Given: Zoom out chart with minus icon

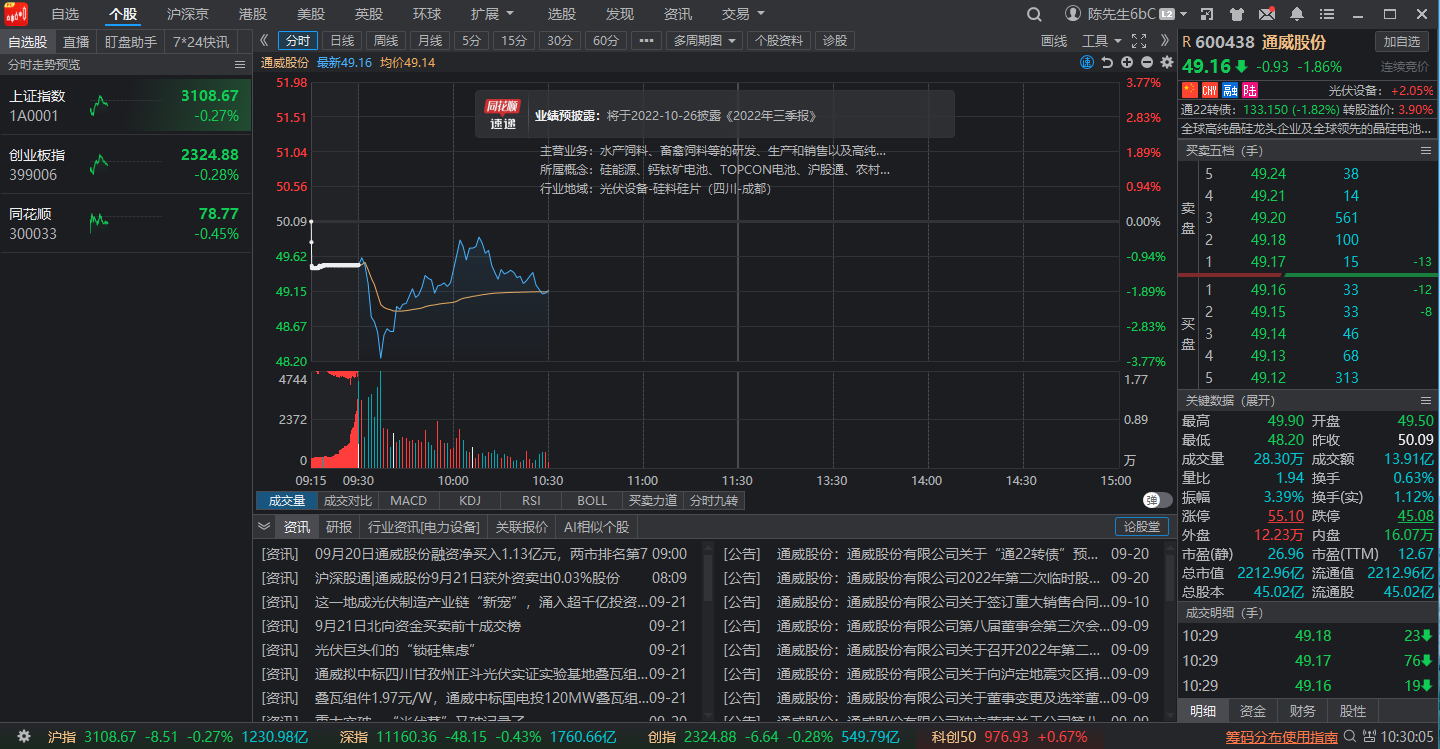Looking at the screenshot, I should tap(1147, 62).
